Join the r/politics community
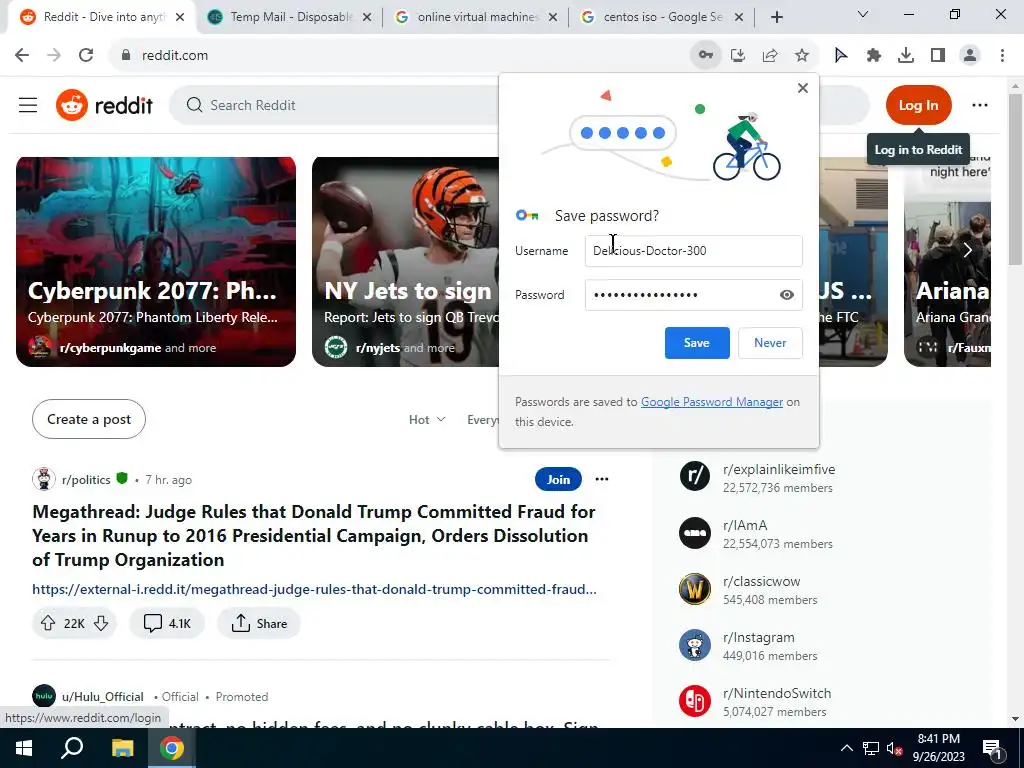This screenshot has height=768, width=1024. [558, 479]
